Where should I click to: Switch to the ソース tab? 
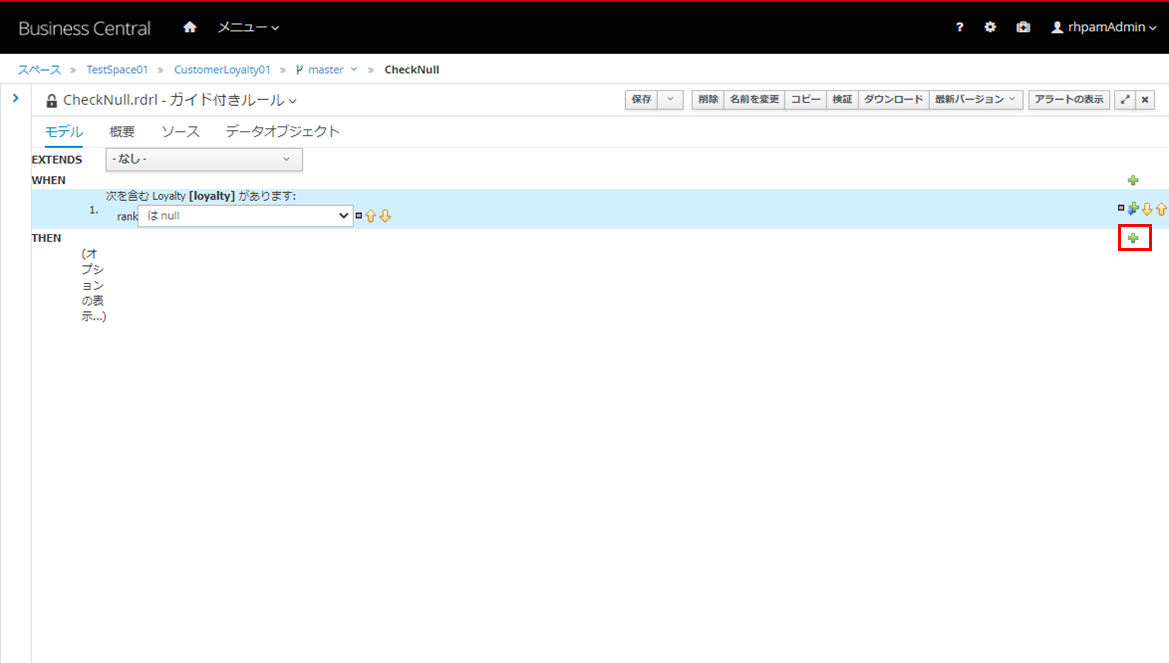[x=180, y=131]
